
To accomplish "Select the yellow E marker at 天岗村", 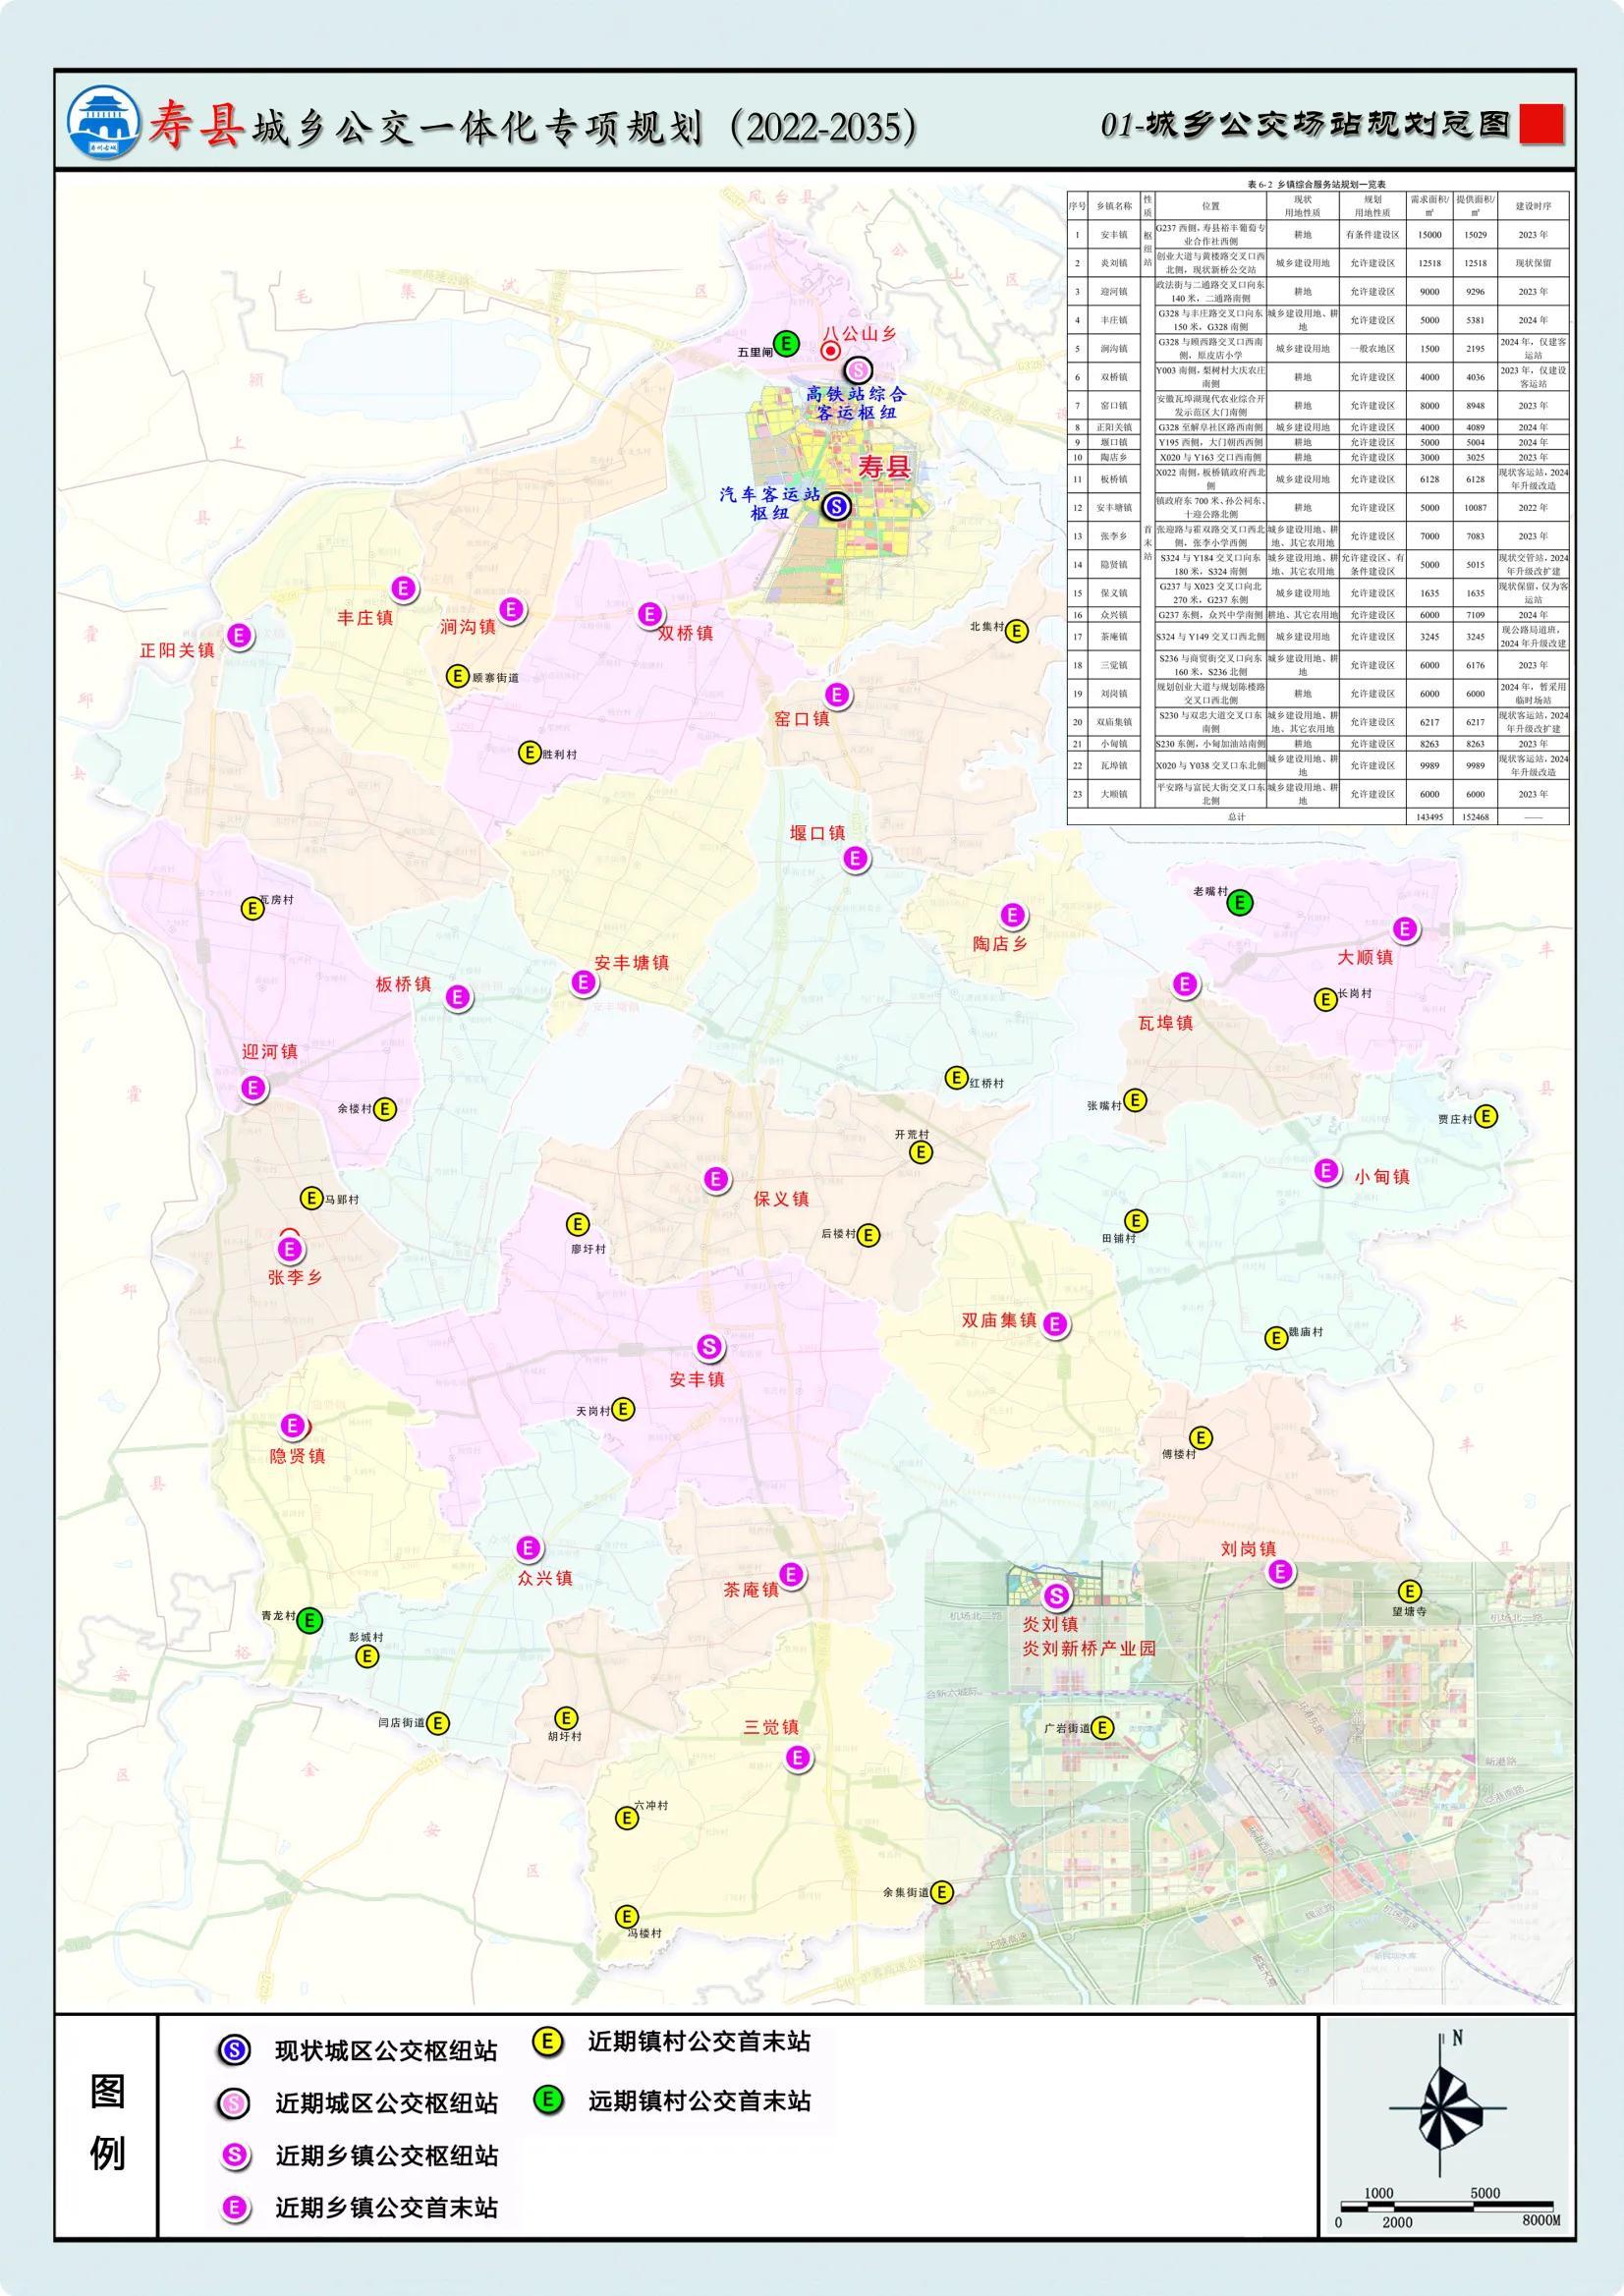I will 623,1409.
